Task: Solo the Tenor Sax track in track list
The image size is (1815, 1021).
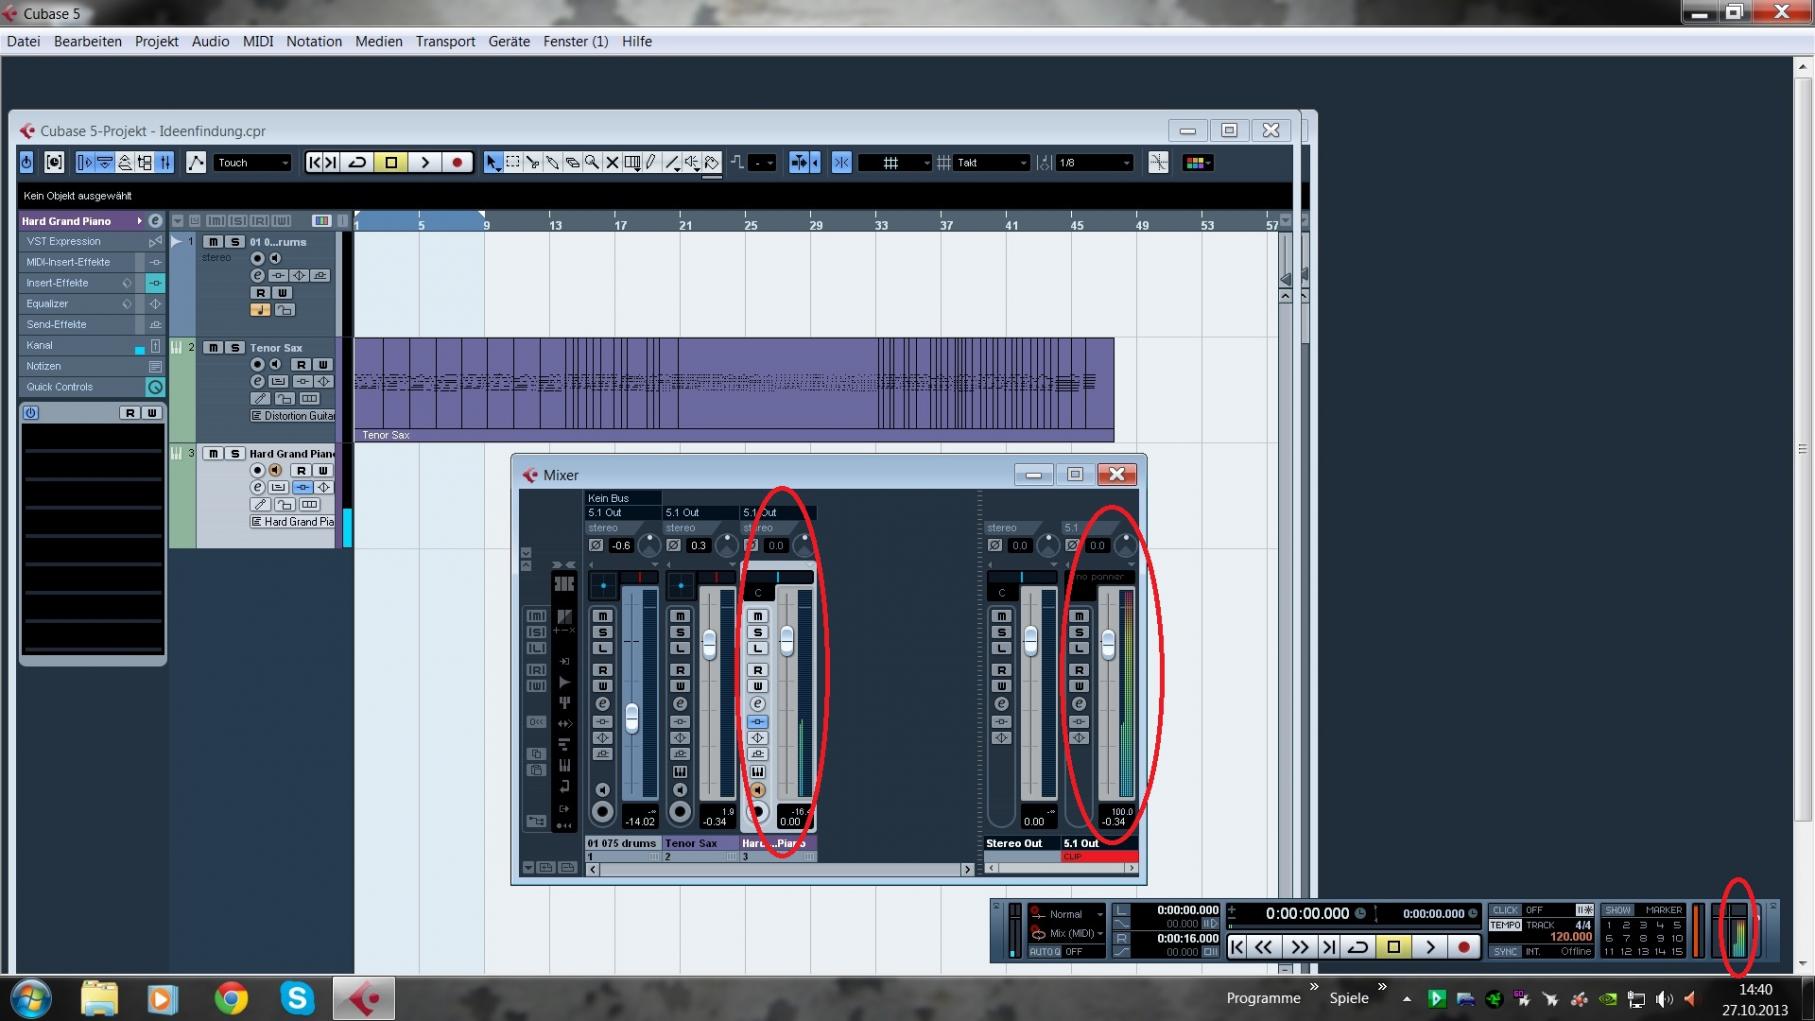Action: coord(235,347)
